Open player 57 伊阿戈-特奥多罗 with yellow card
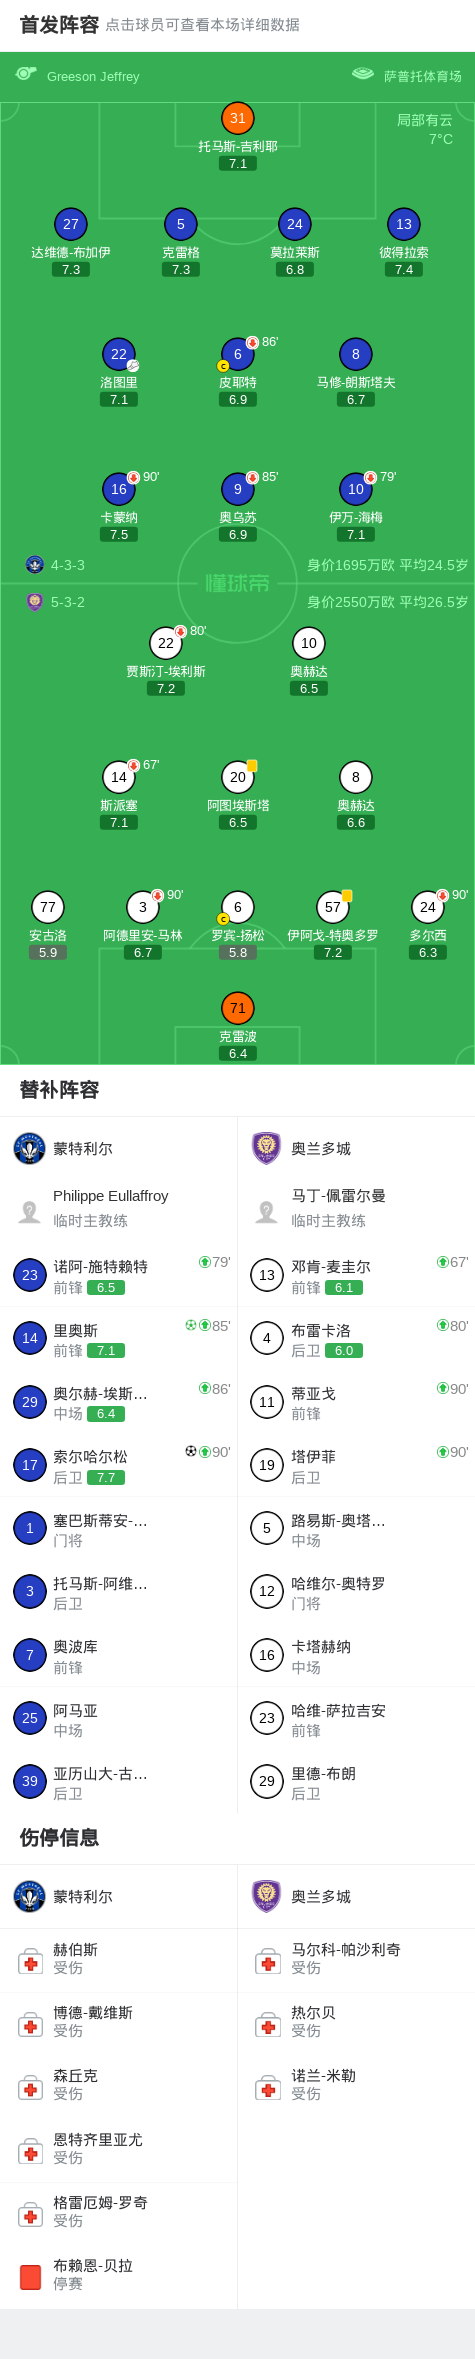Viewport: 475px width, 2359px height. tap(333, 924)
